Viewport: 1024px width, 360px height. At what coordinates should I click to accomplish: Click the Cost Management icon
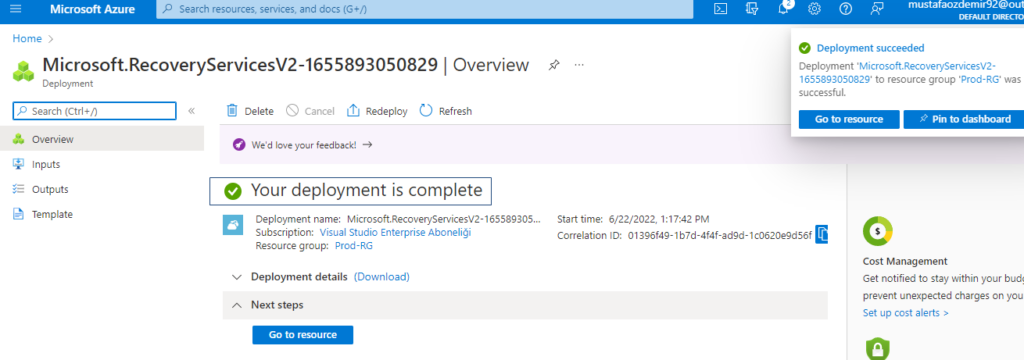pos(878,230)
